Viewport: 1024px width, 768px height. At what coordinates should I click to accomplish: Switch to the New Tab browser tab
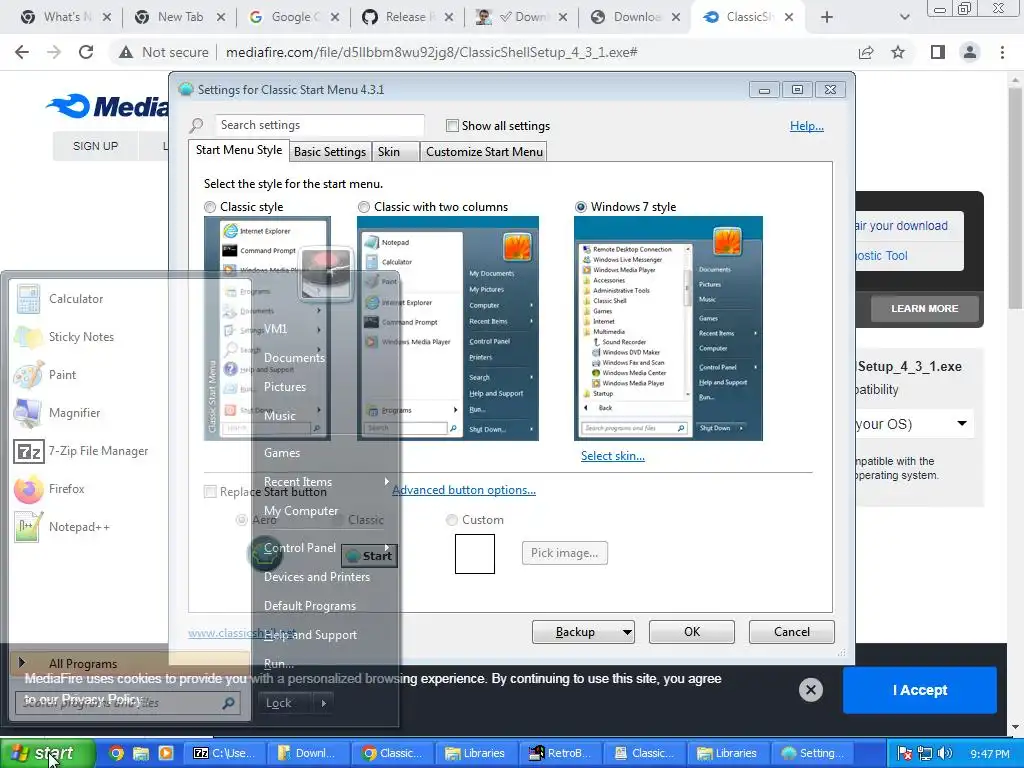point(180,17)
